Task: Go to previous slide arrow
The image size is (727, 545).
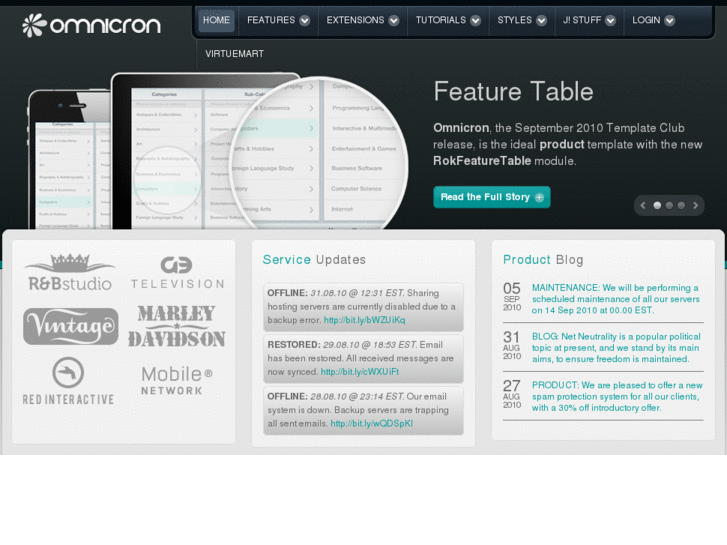Action: pyautogui.click(x=643, y=205)
